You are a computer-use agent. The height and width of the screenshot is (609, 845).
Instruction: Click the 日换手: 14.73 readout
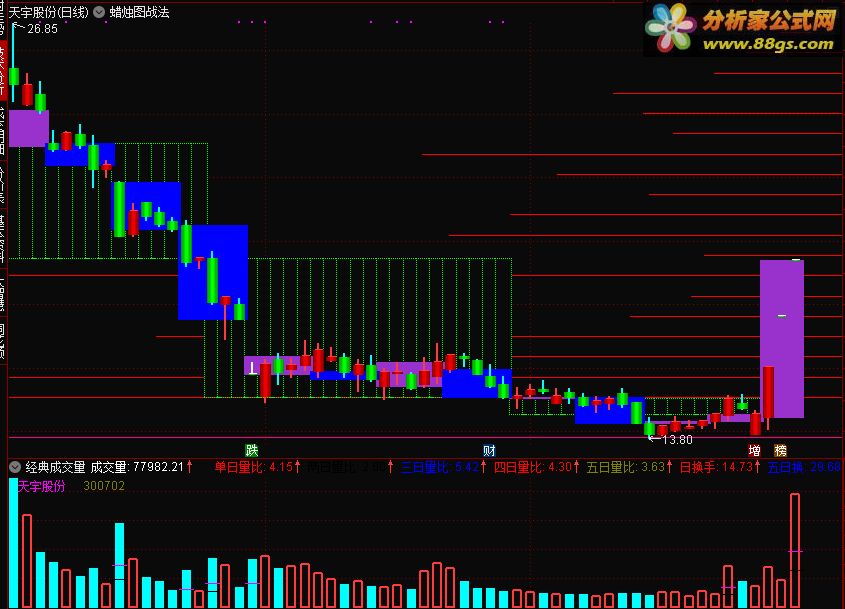click(716, 467)
